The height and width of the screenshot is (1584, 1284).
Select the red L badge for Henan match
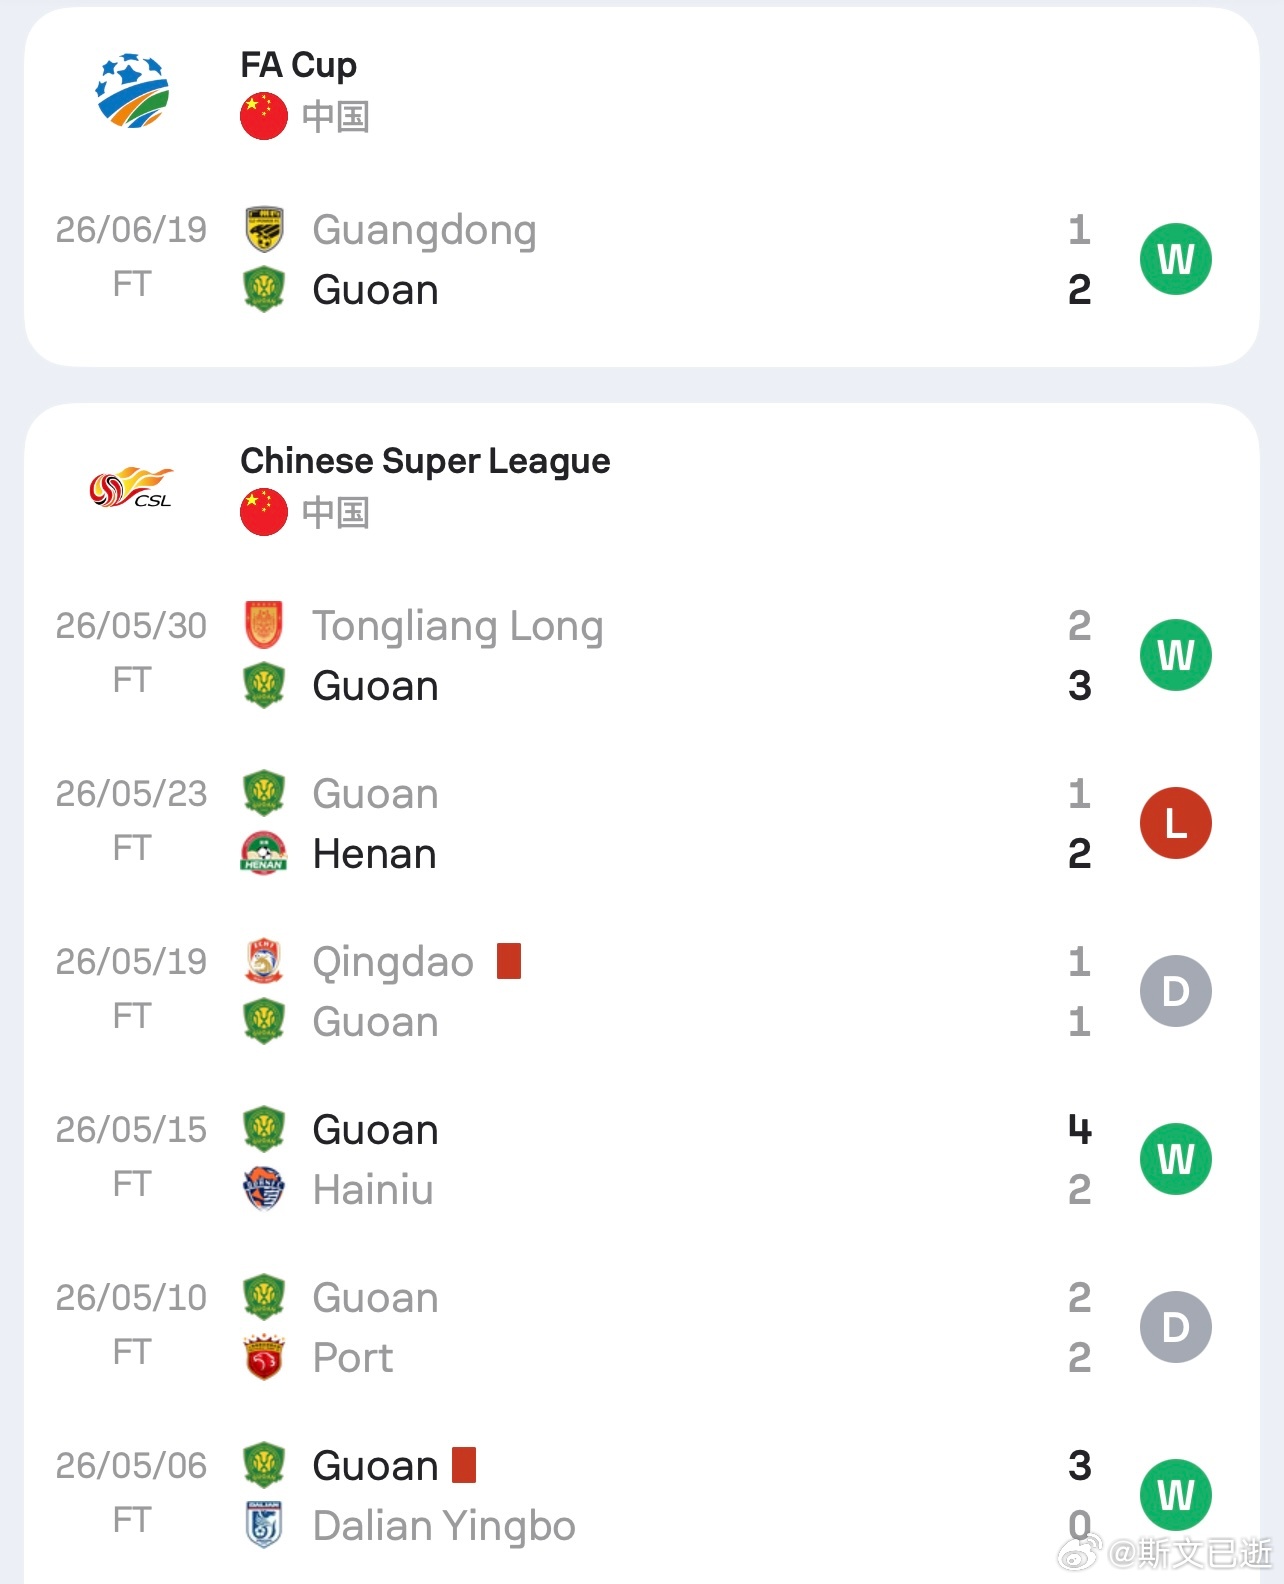tap(1176, 823)
